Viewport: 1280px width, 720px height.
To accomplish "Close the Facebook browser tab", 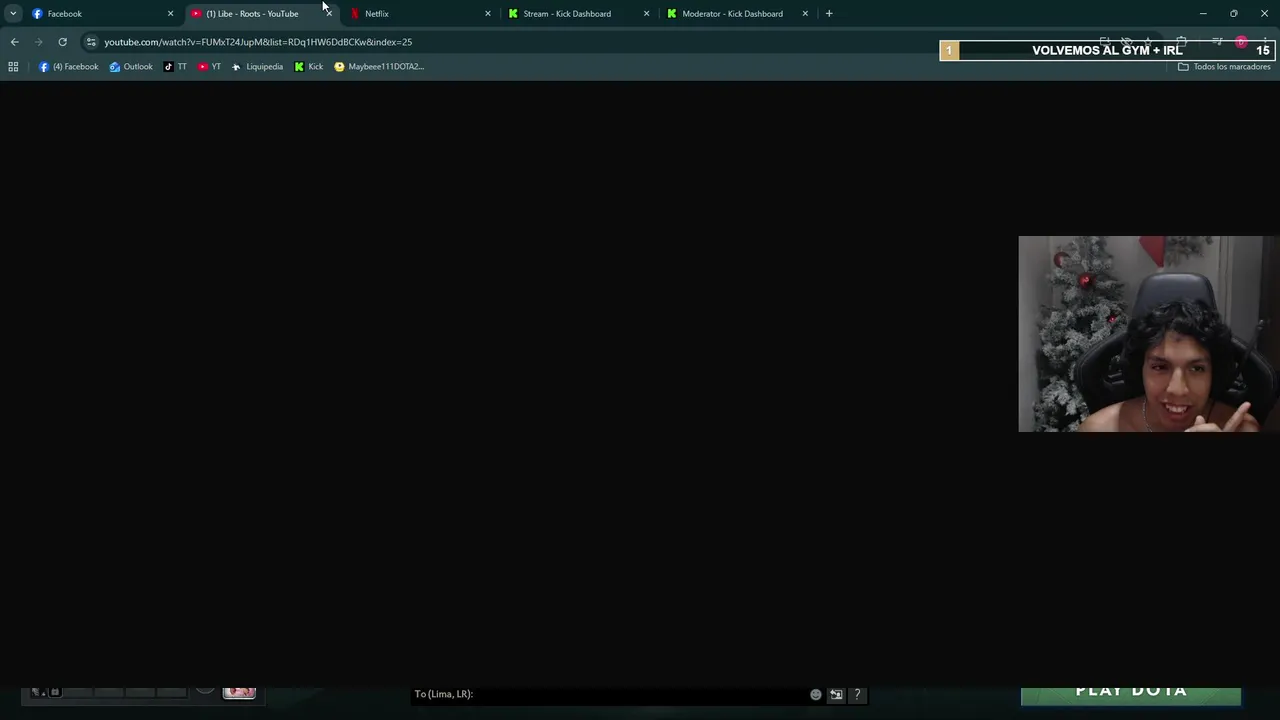I will (x=170, y=14).
